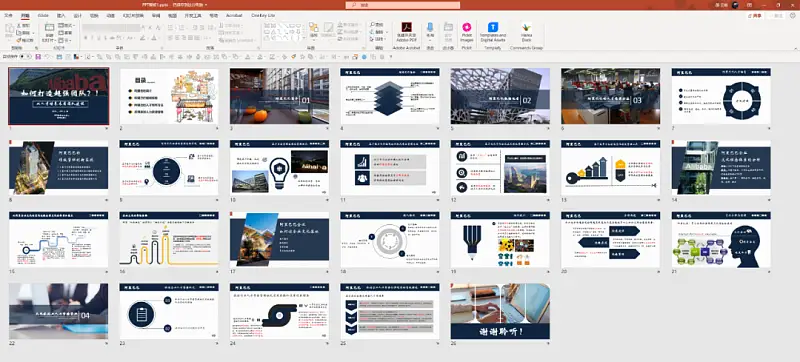Click the Paste clipboard icon
Image resolution: width=800 pixels, height=362 pixels.
point(9,29)
